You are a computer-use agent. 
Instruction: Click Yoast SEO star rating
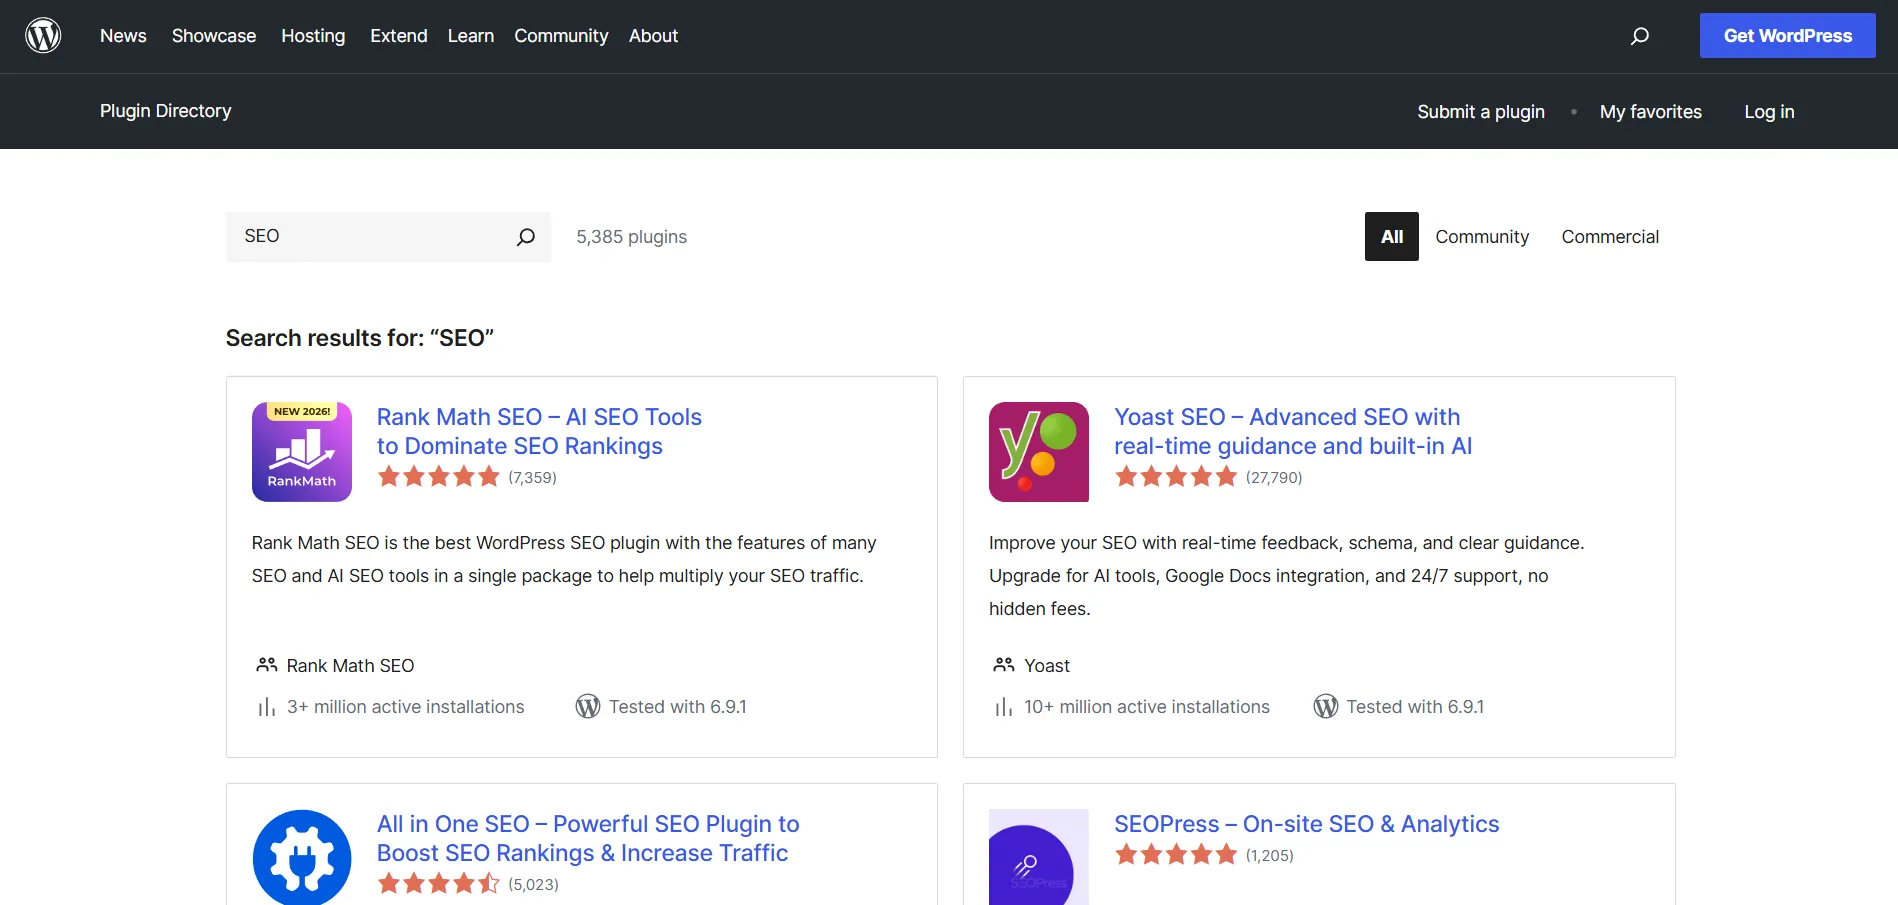tap(1176, 477)
